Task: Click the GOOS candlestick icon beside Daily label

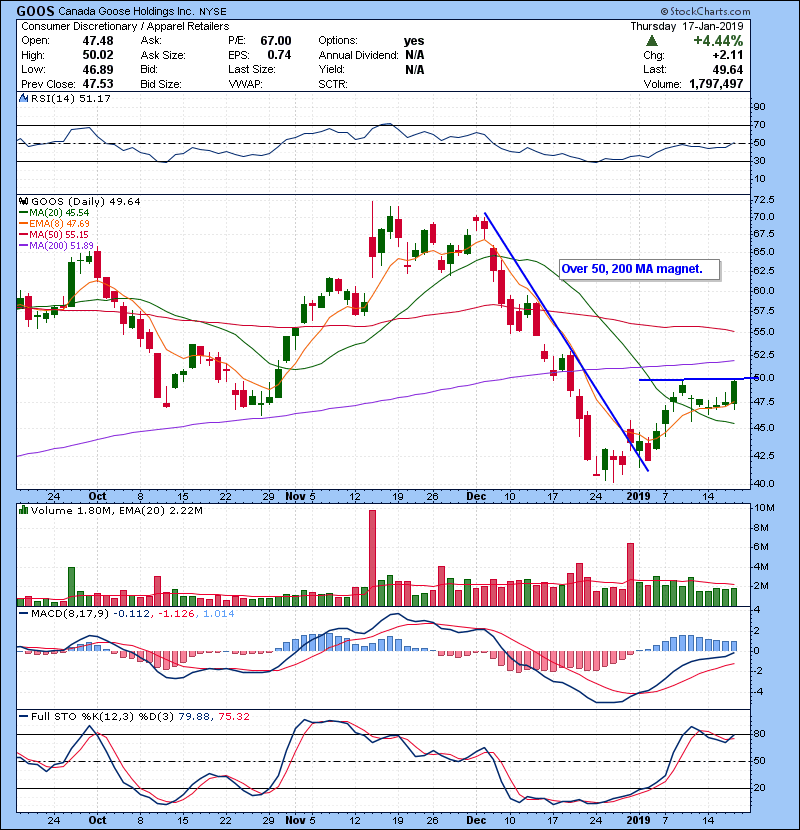Action: pyautogui.click(x=23, y=202)
